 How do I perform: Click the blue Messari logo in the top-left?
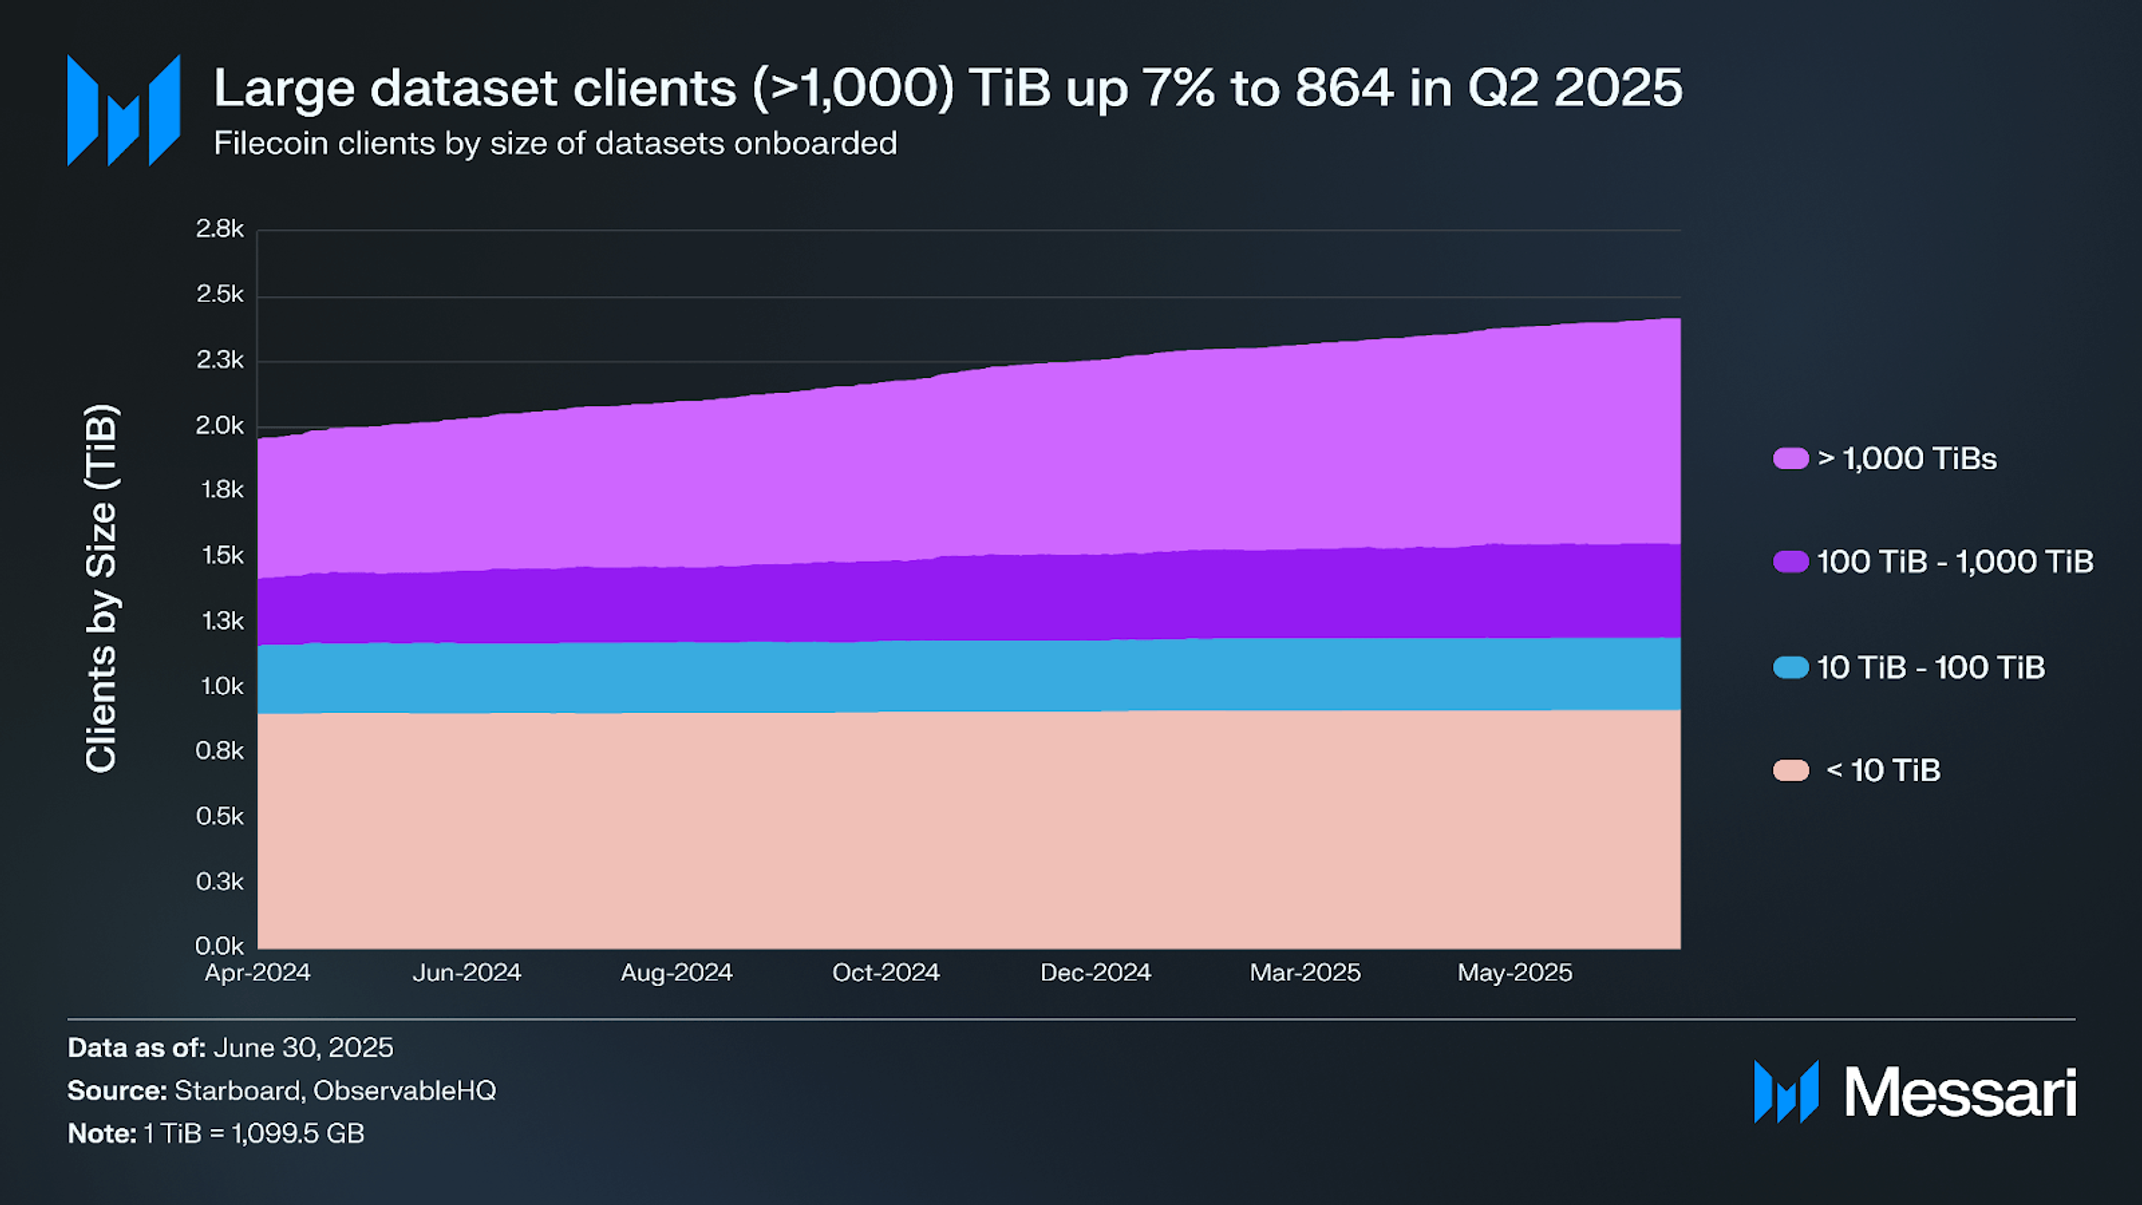[x=123, y=110]
